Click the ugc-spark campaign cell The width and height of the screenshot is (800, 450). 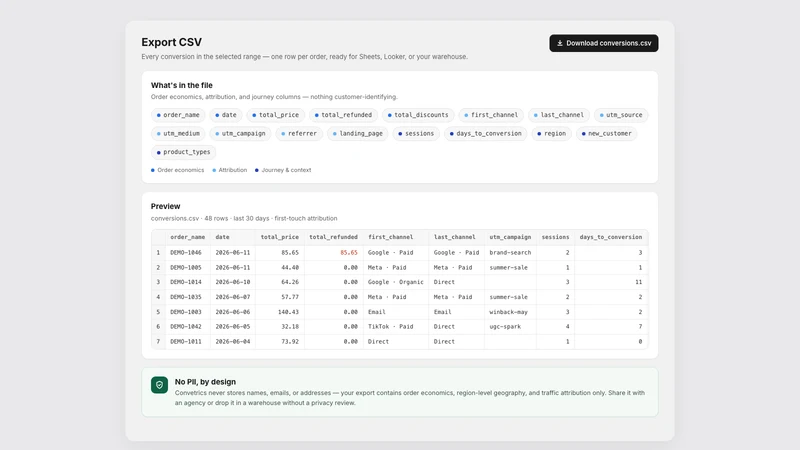[505, 327]
